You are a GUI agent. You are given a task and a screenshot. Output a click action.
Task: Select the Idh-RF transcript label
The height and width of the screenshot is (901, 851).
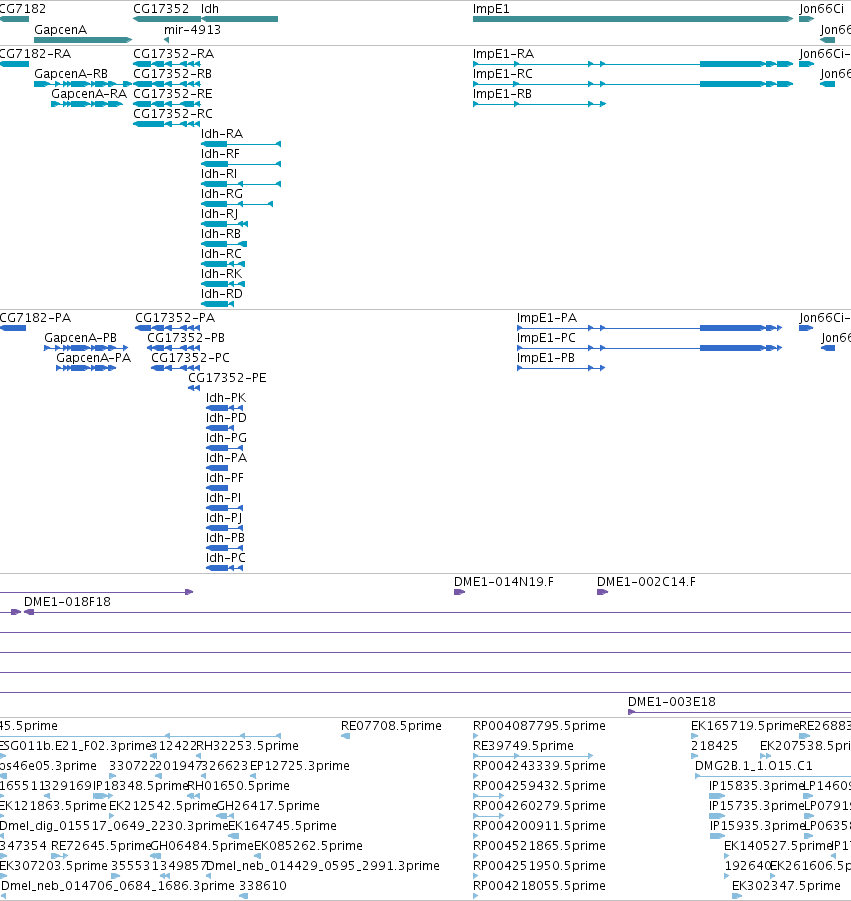[x=220, y=153]
